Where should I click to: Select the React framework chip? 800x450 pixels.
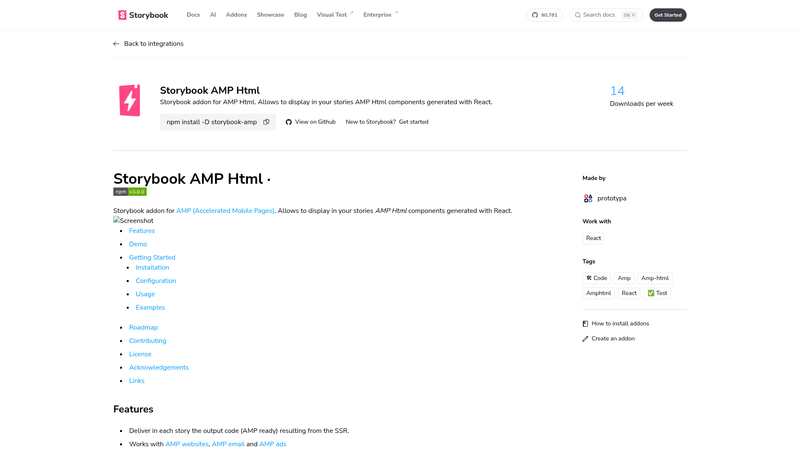[x=593, y=238]
